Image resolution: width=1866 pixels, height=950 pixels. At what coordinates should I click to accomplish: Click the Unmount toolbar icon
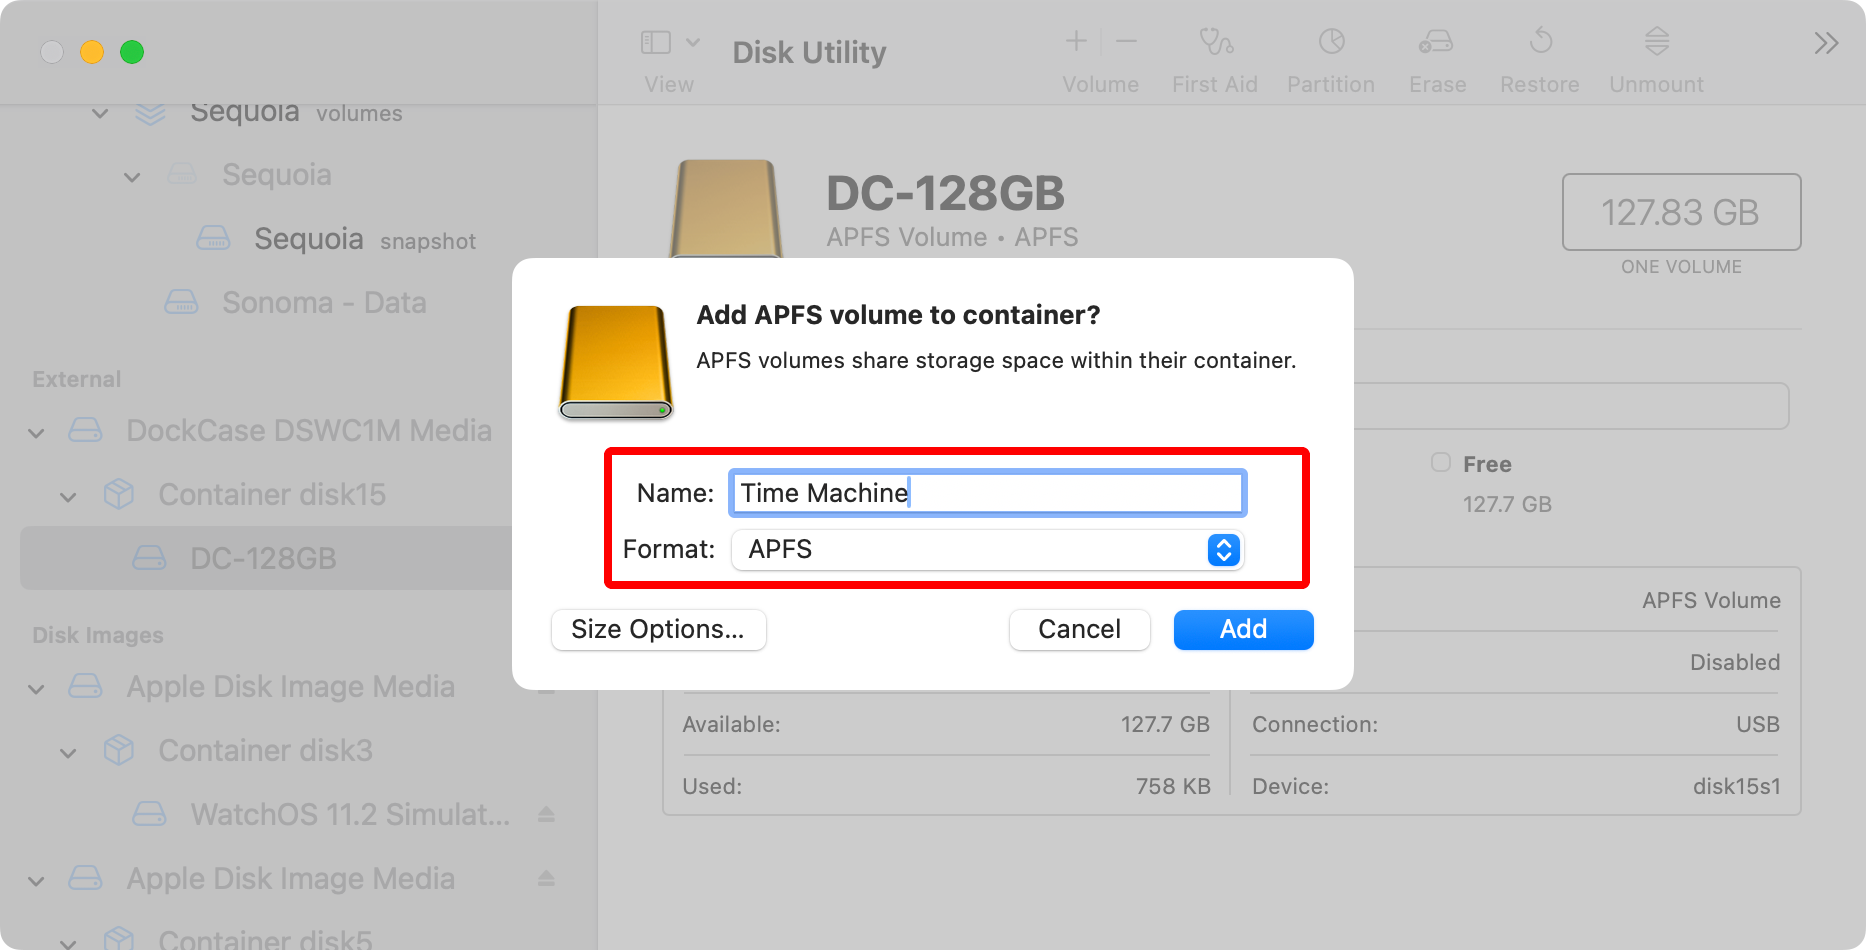click(x=1657, y=41)
